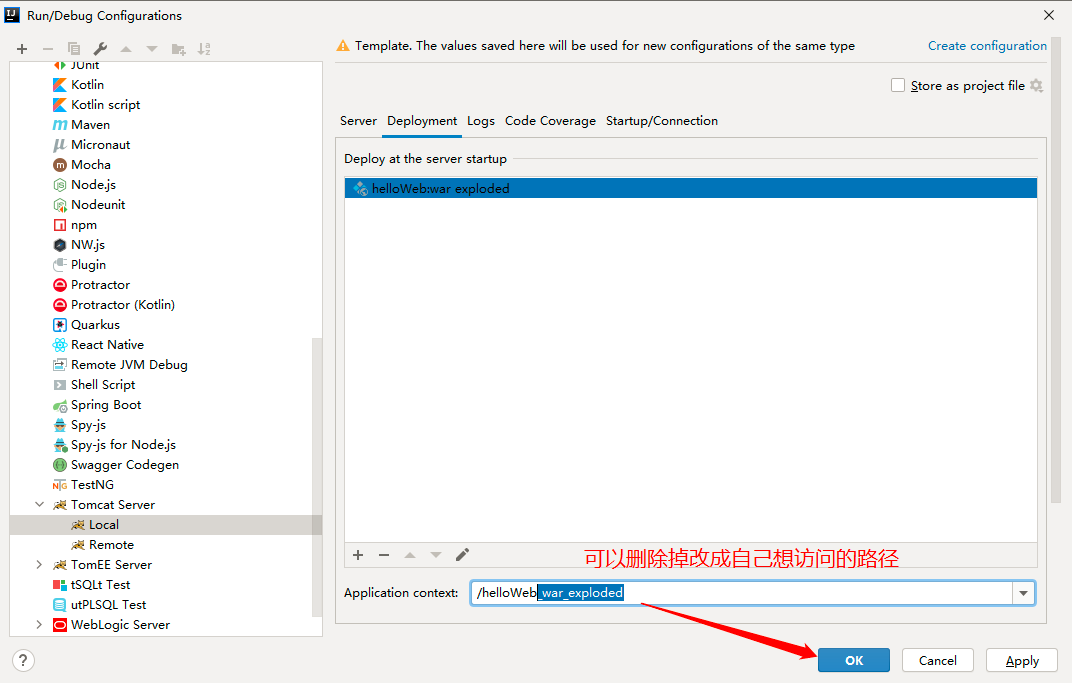Click inside the Application context text field
The height and width of the screenshot is (683, 1072).
[742, 593]
